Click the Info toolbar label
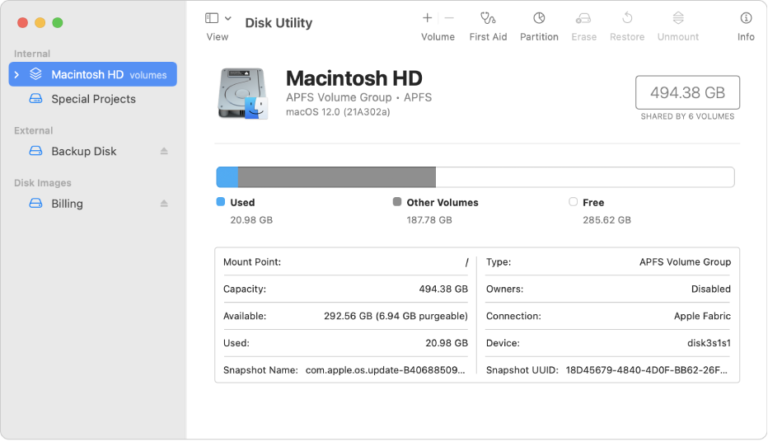This screenshot has width=768, height=442. (746, 37)
